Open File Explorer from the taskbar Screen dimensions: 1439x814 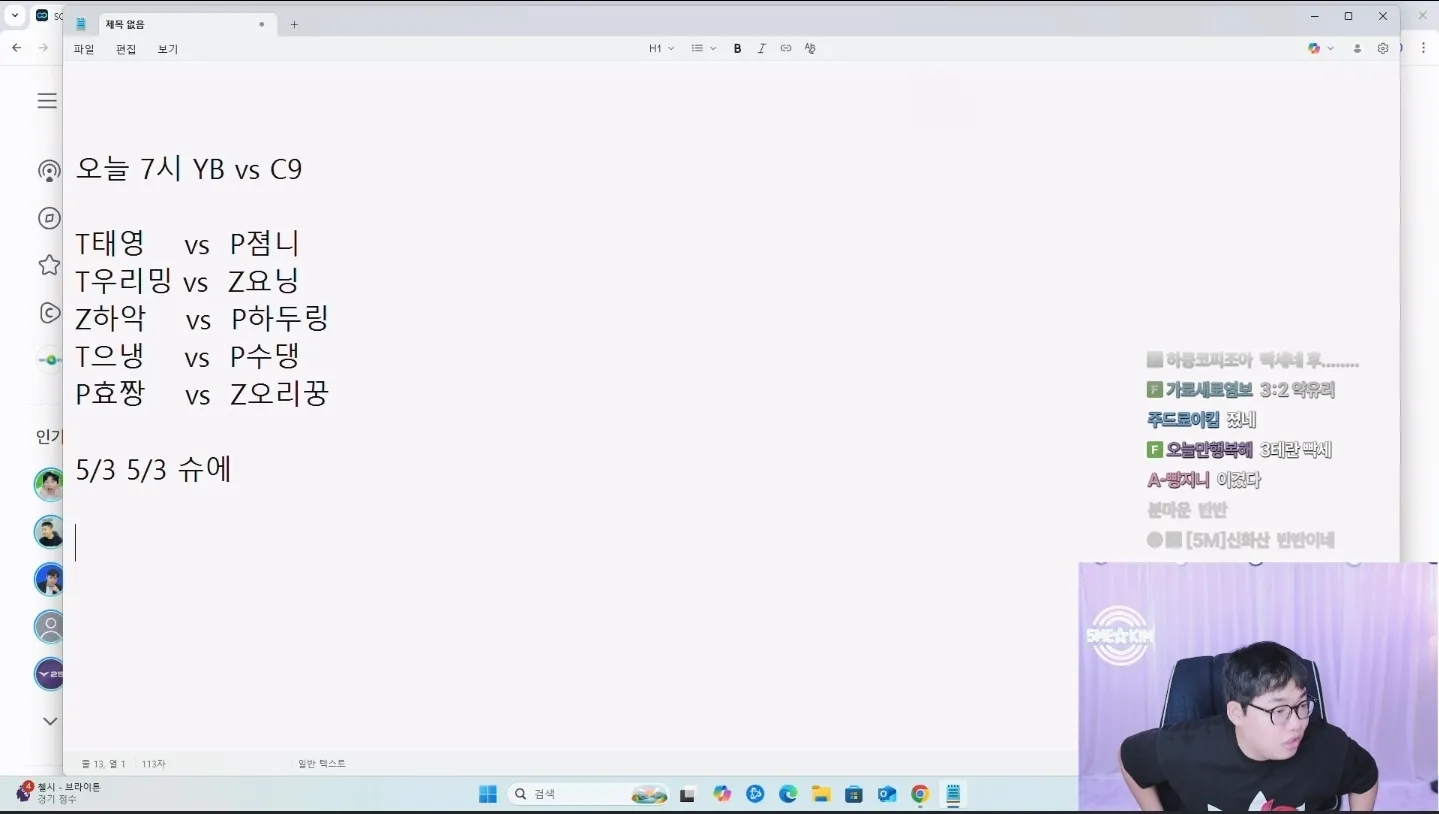coord(821,794)
